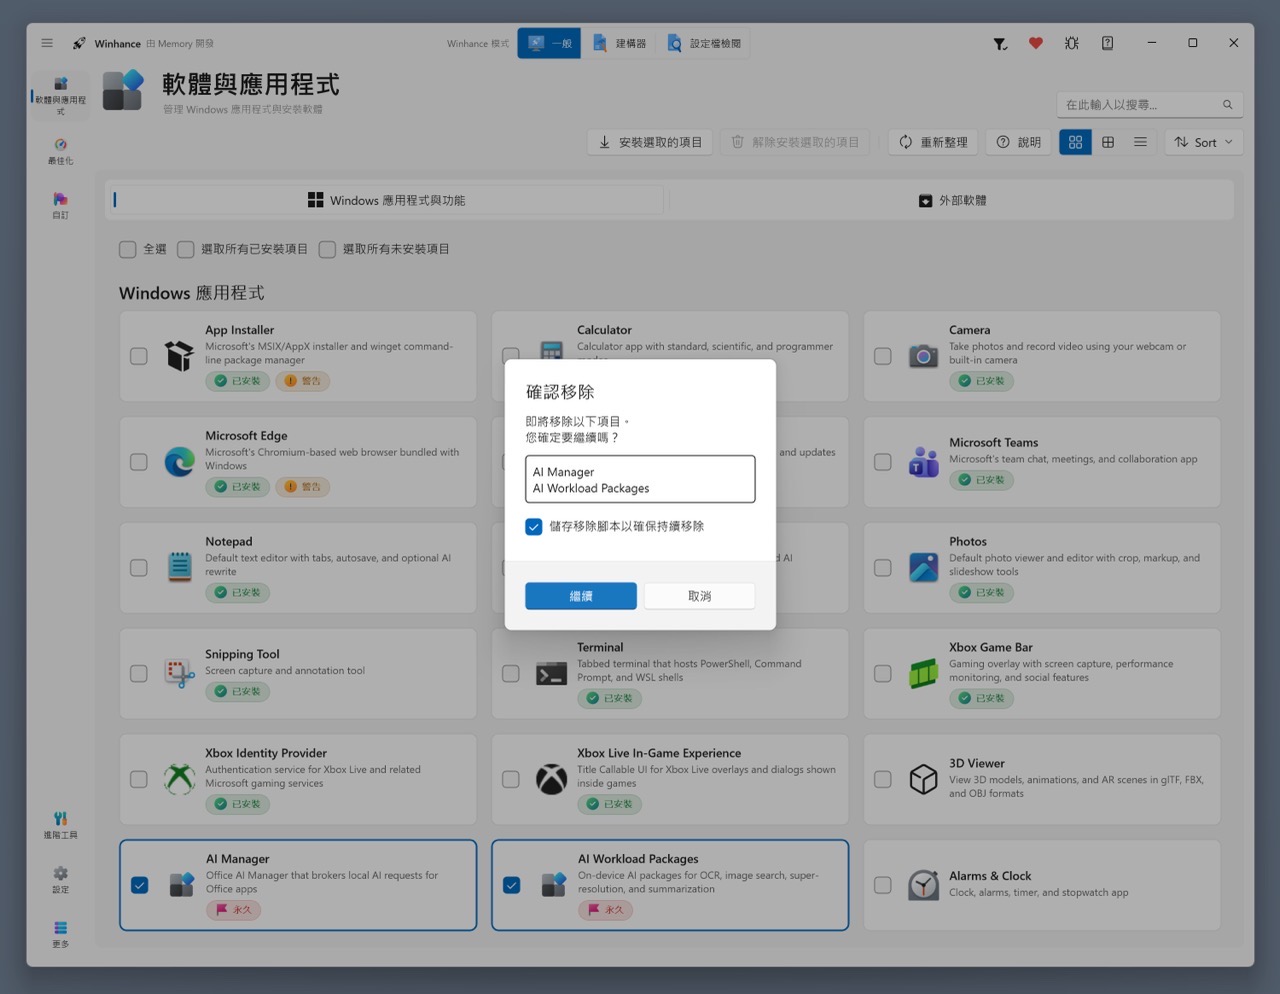1280x994 pixels.
Task: Select Windows 應用程式與功能 tab
Action: pyautogui.click(x=386, y=200)
